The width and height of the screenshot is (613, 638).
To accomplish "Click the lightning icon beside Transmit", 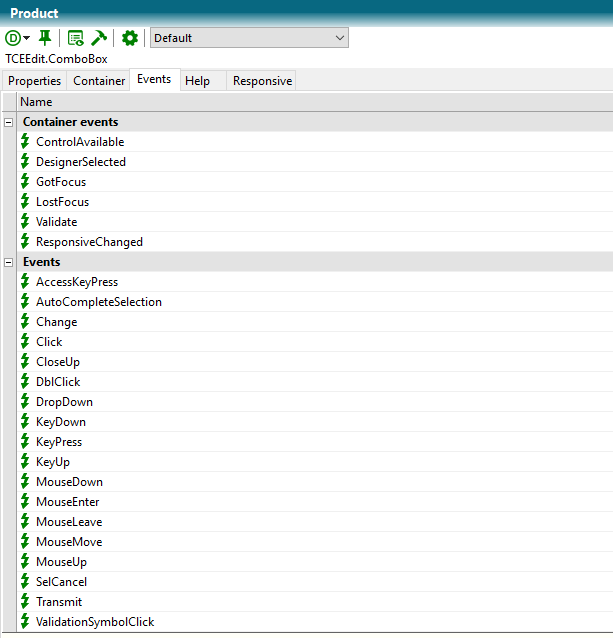I will click(26, 601).
